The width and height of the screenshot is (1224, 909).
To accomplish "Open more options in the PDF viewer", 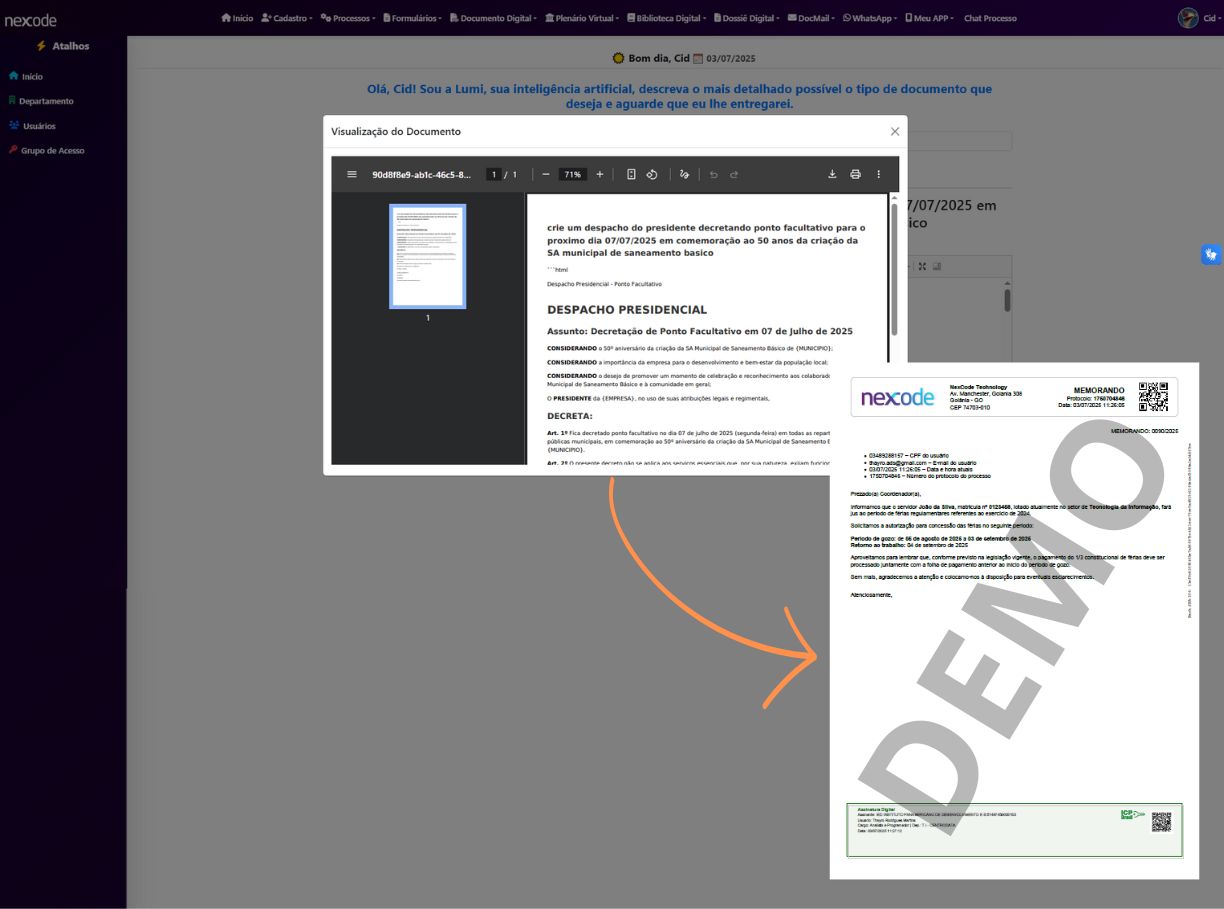I will tap(878, 173).
